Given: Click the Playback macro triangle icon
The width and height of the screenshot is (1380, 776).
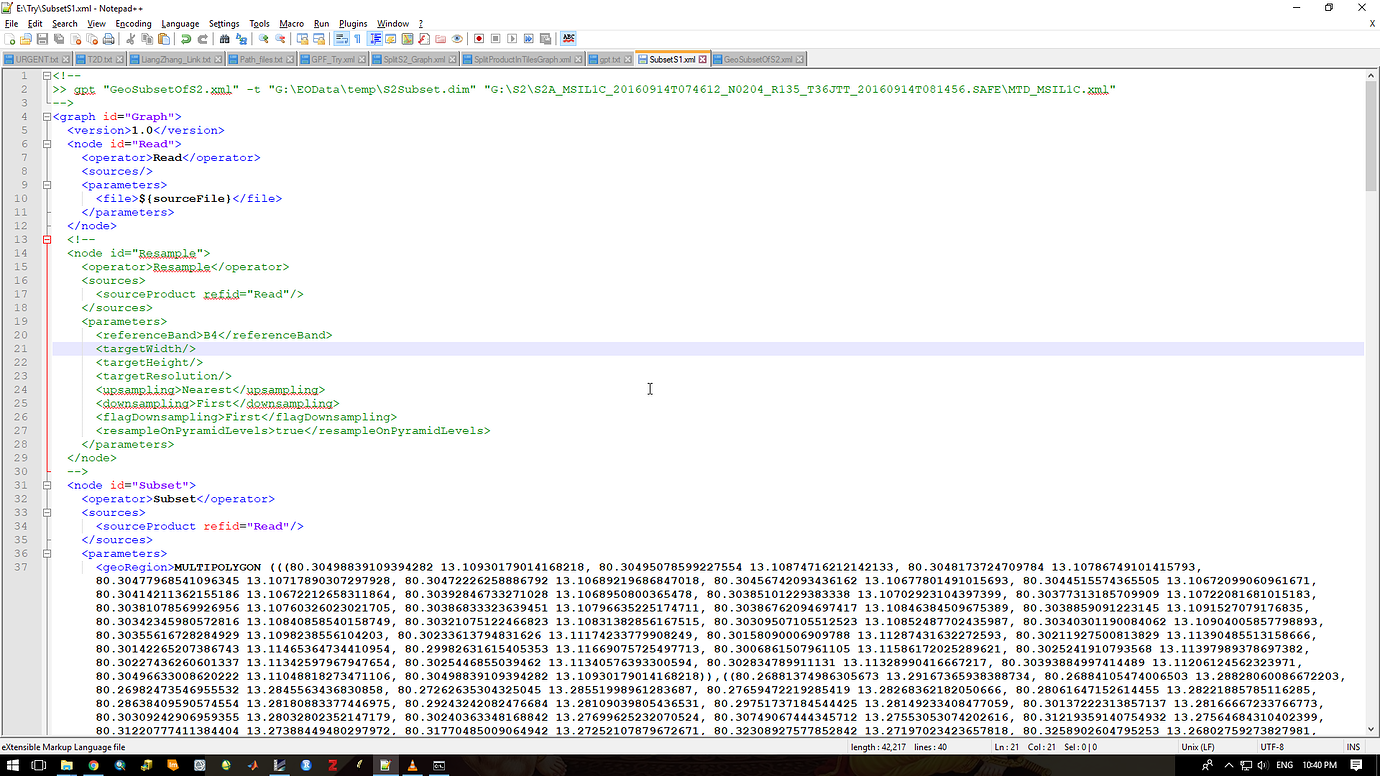Looking at the screenshot, I should click(512, 39).
